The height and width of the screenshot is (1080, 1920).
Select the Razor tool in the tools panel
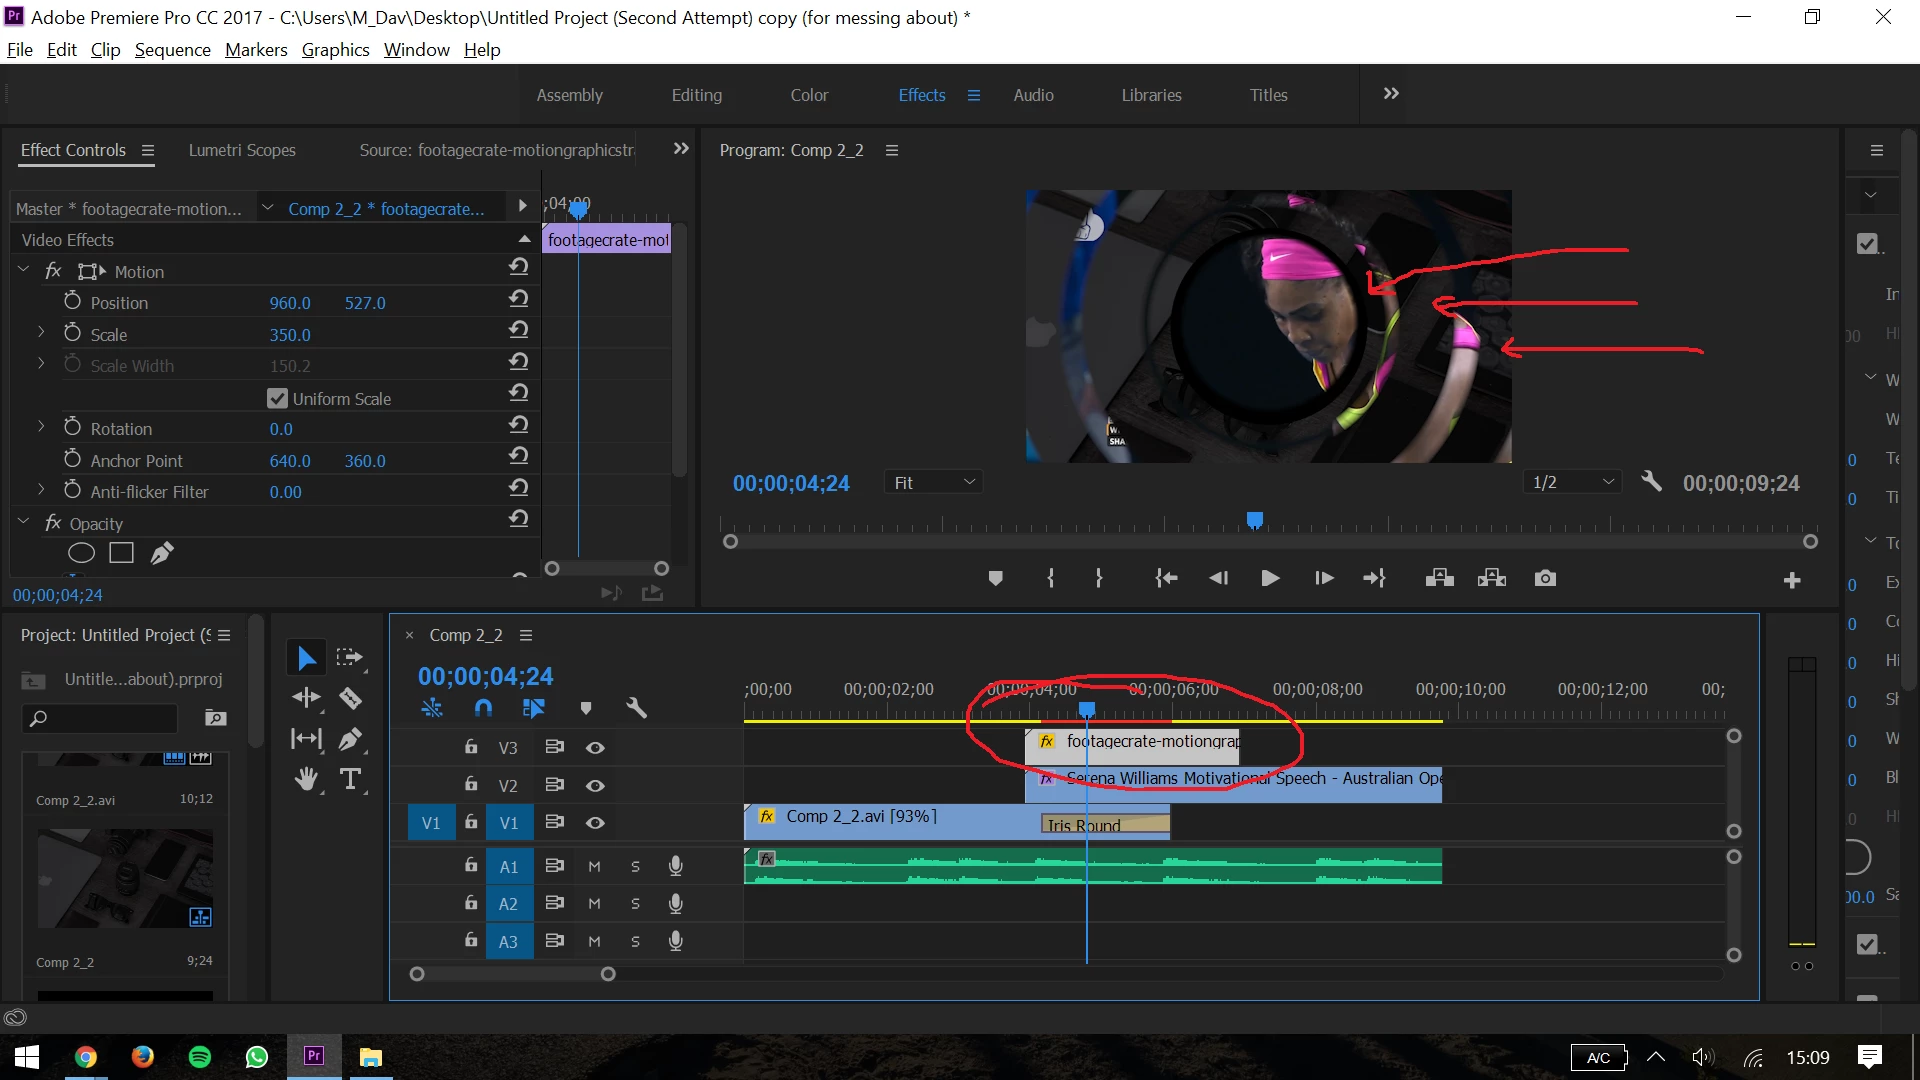[x=350, y=698]
